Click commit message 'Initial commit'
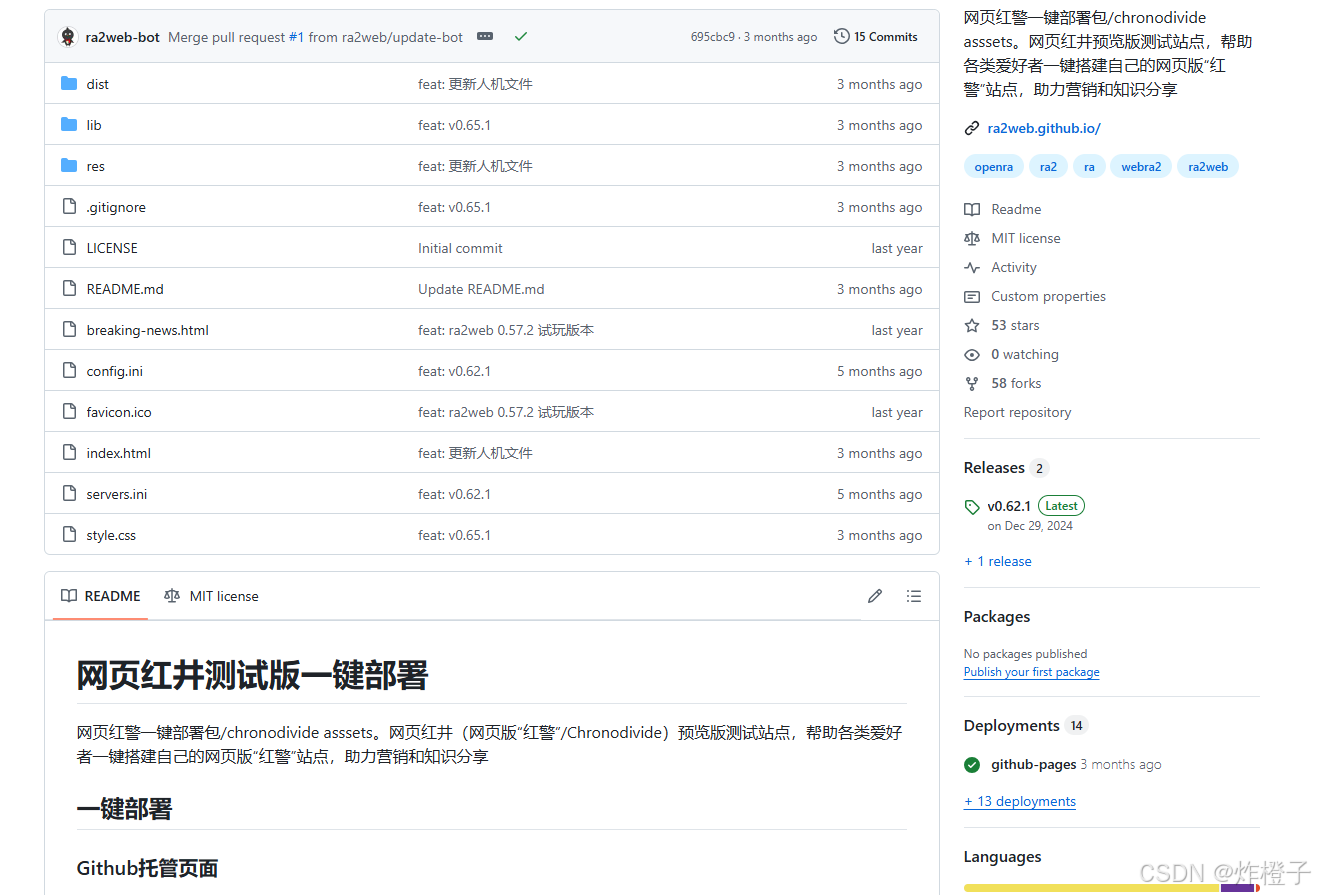The image size is (1325, 895). pos(460,248)
